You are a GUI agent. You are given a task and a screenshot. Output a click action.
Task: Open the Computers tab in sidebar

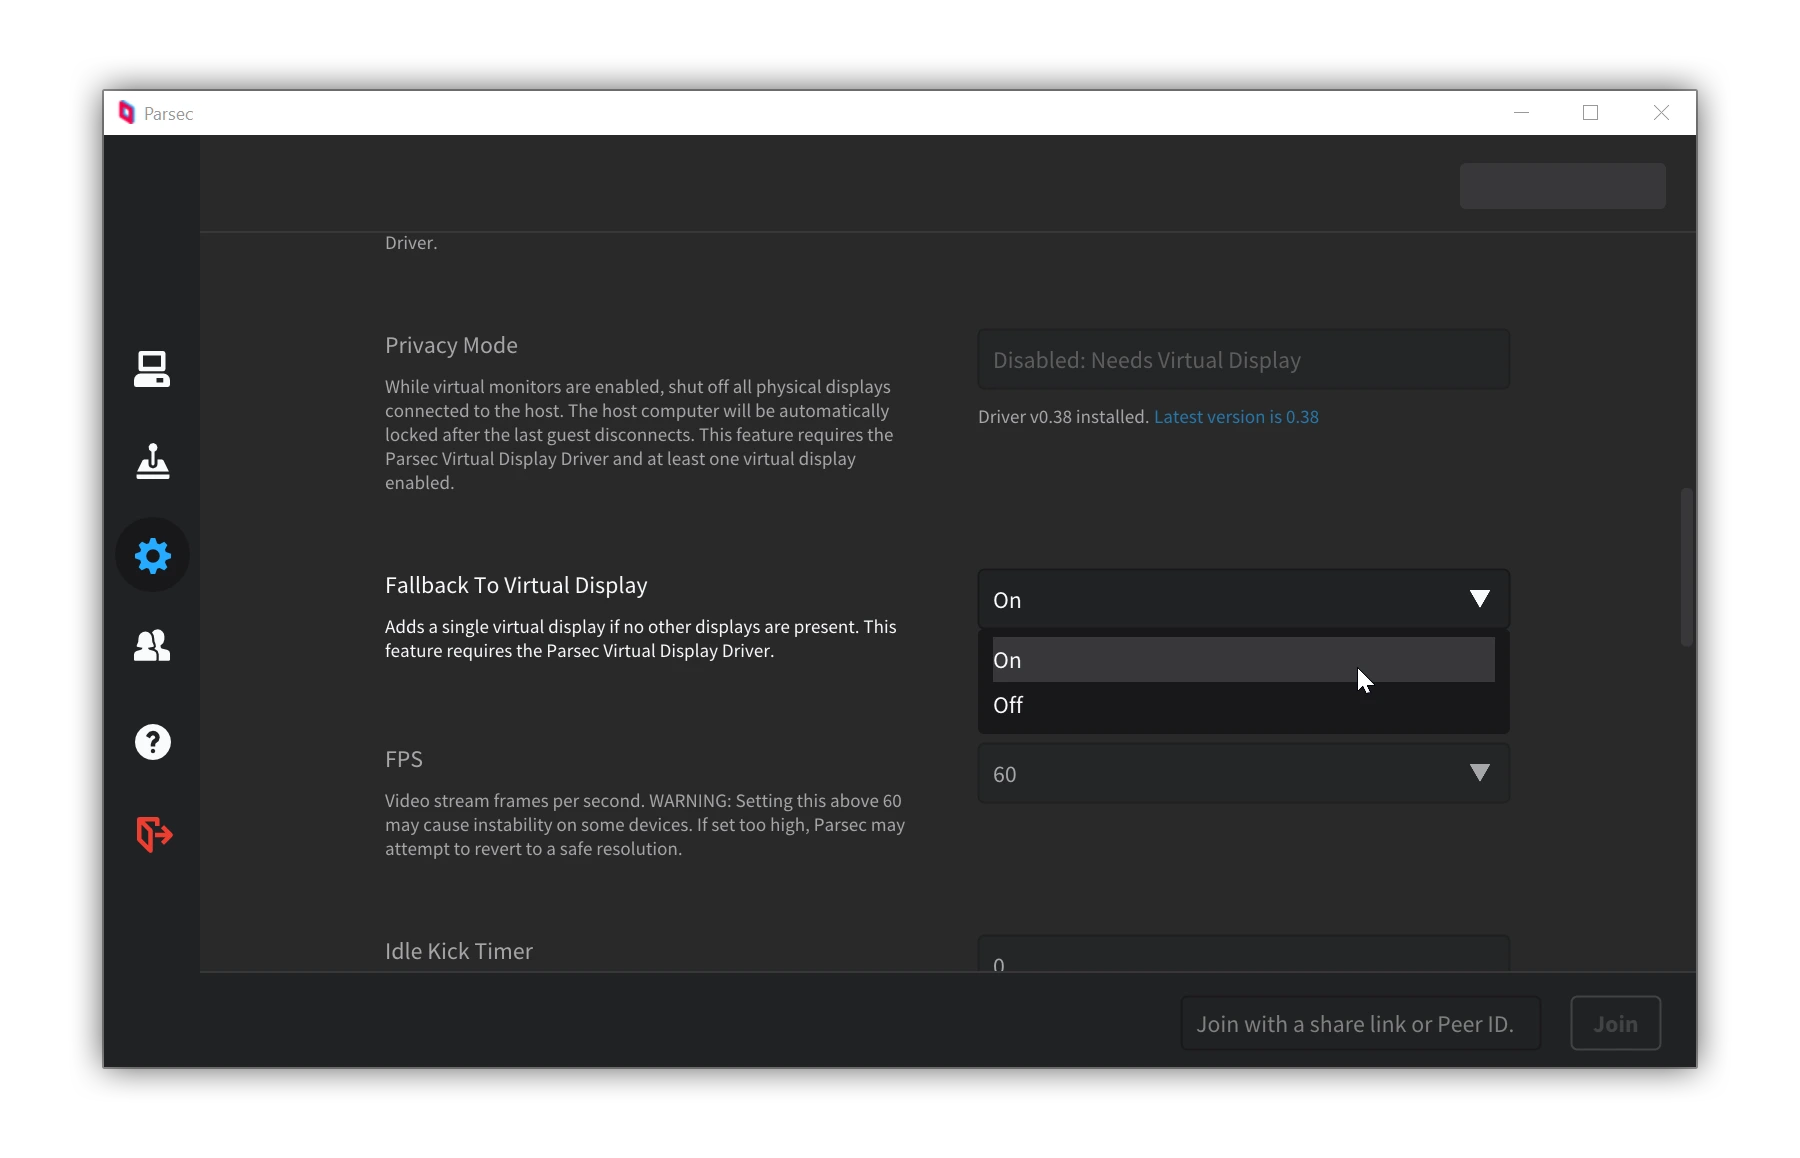152,369
